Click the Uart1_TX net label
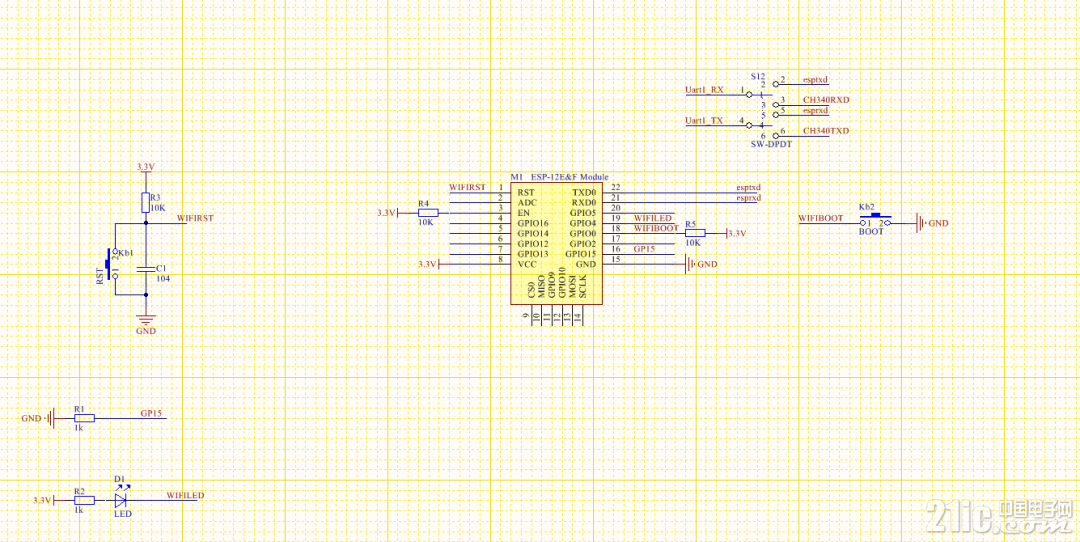 pyautogui.click(x=704, y=121)
